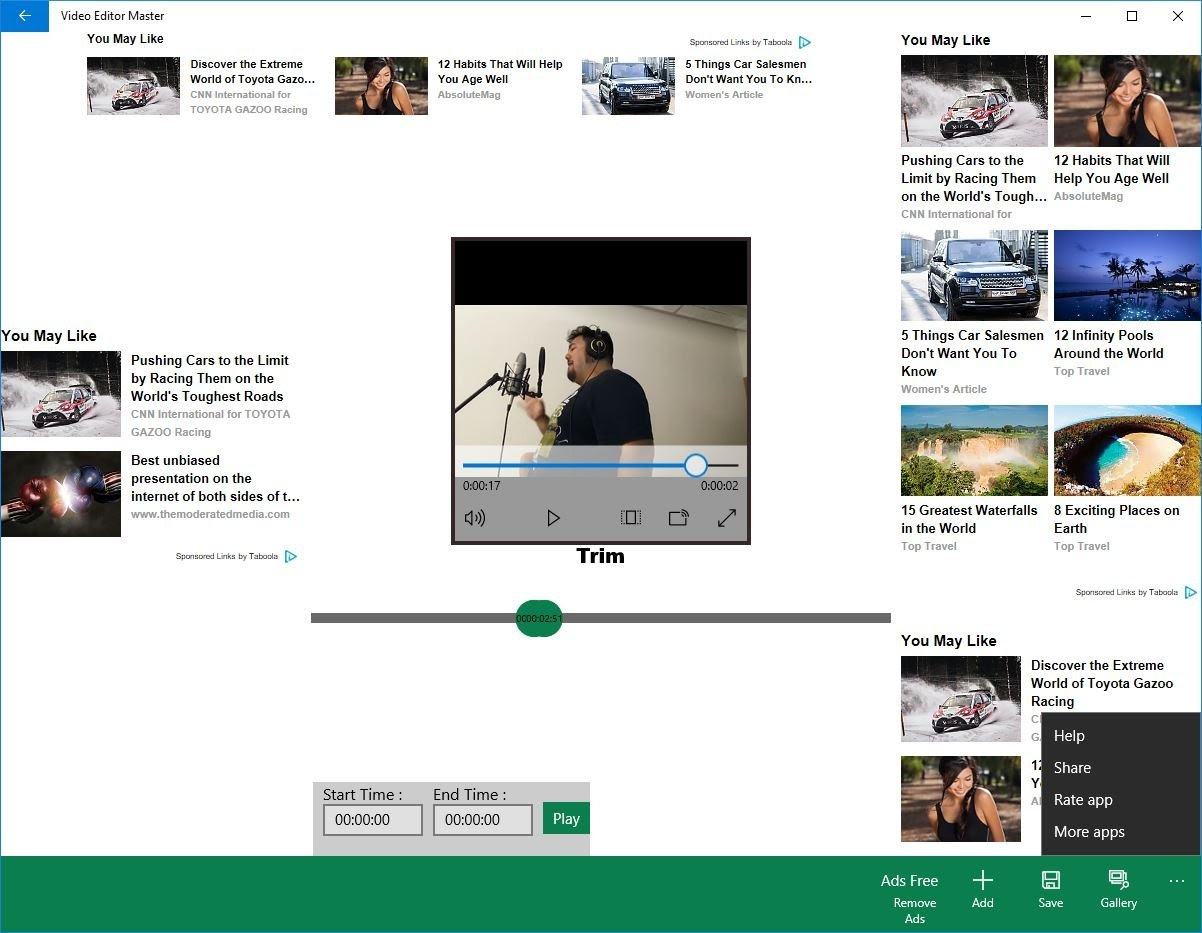Viewport: 1202px width, 933px height.
Task: Click the green Play button
Action: coord(566,818)
